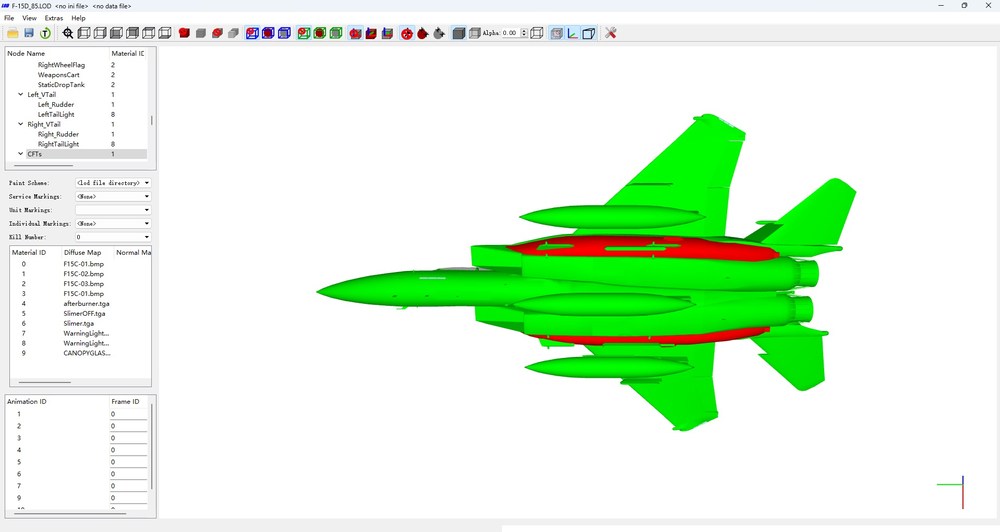1000x532 pixels.
Task: Select the RightWheelFlag node
Action: tap(61, 65)
